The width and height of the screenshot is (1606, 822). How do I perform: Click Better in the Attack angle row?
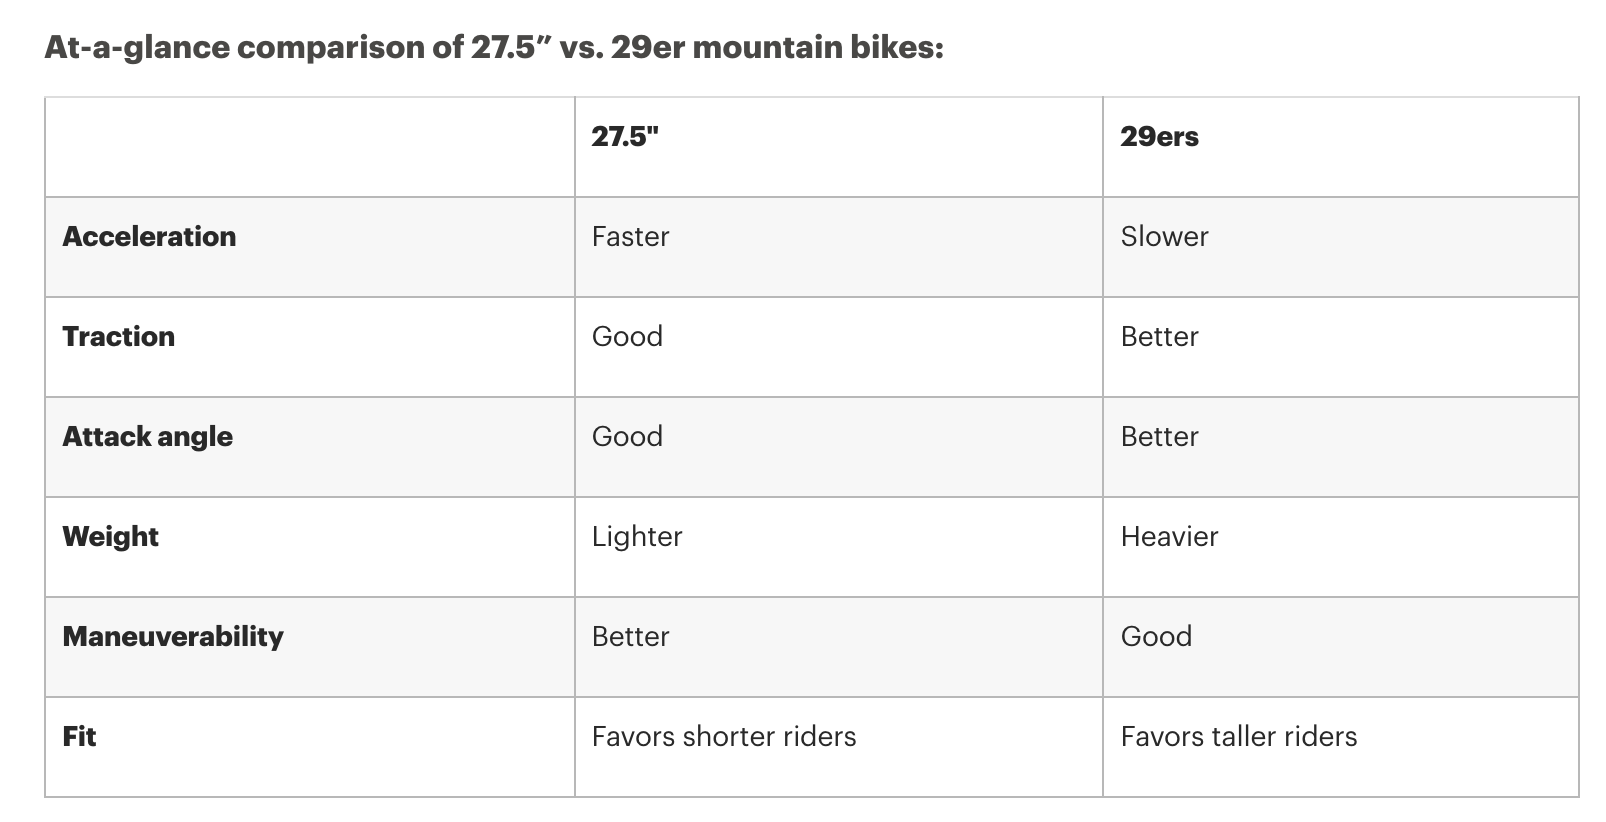click(x=1159, y=437)
